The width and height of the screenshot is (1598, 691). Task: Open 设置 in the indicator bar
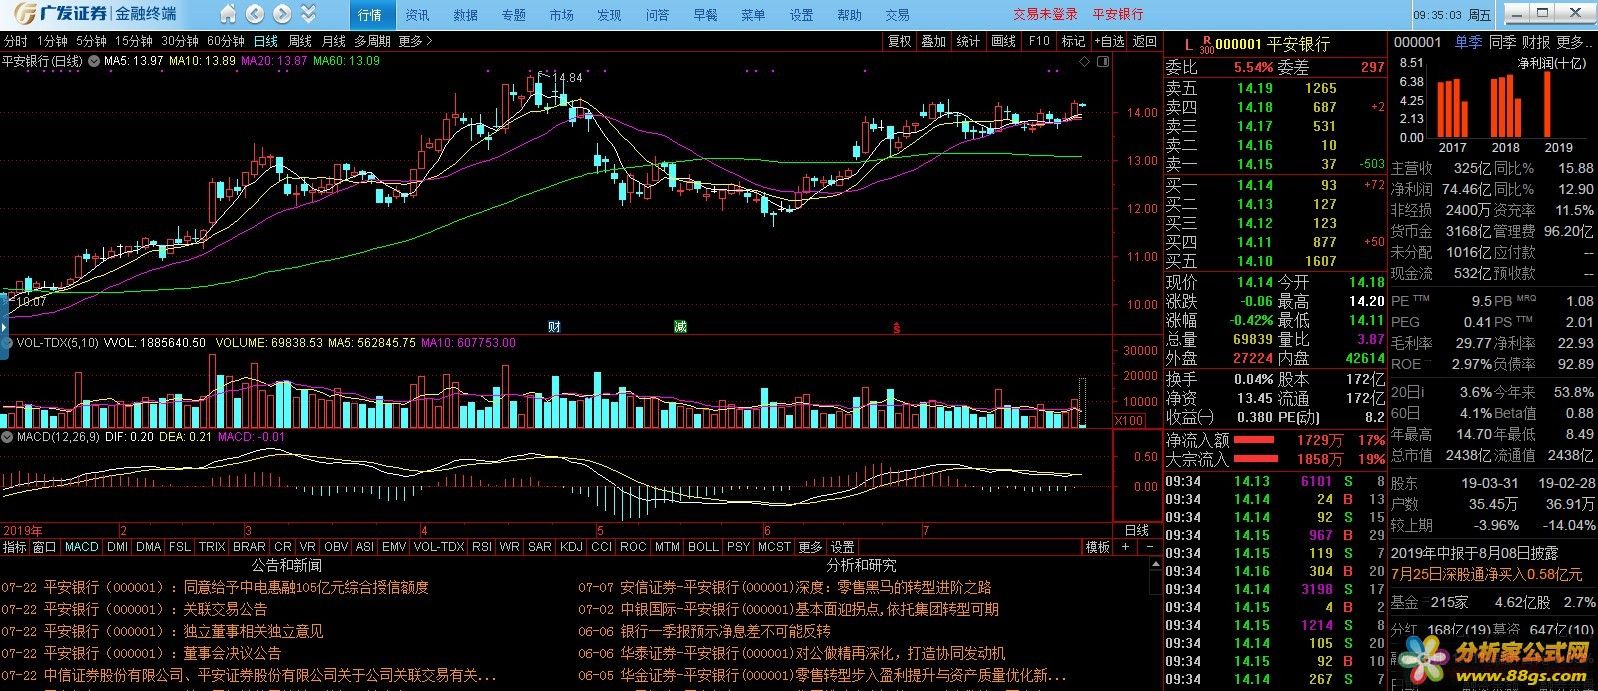coord(843,547)
